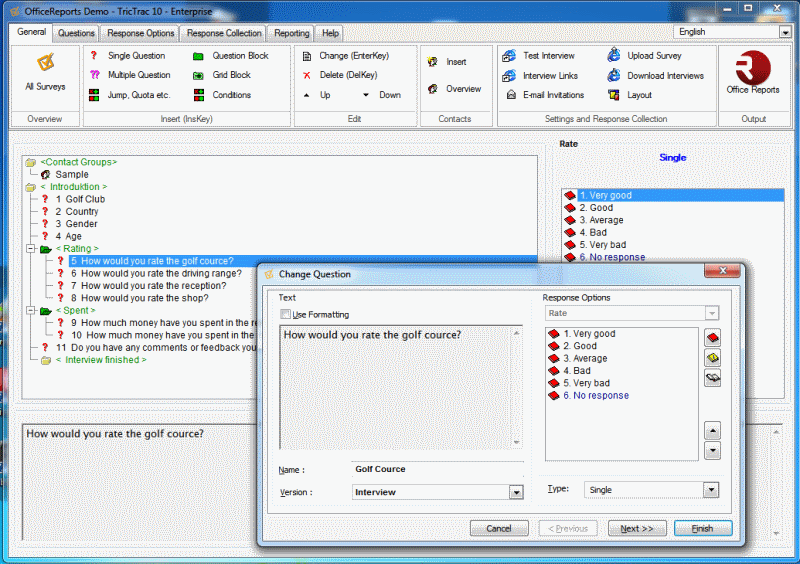The height and width of the screenshot is (564, 800).
Task: Click the Previous button
Action: click(568, 528)
